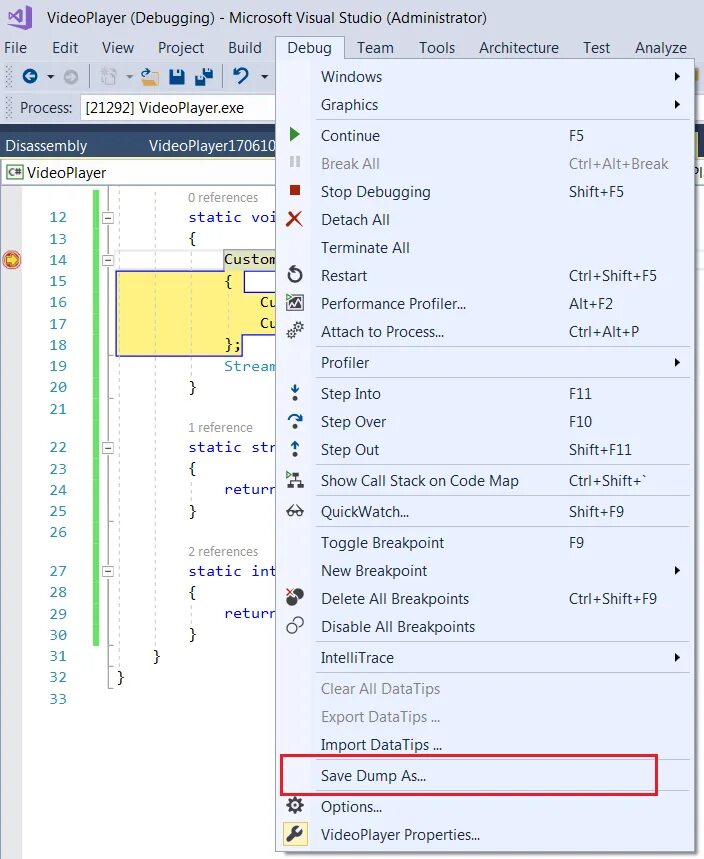Viewport: 704px width, 859px height.
Task: Close the open Debug menu header
Action: (x=310, y=48)
